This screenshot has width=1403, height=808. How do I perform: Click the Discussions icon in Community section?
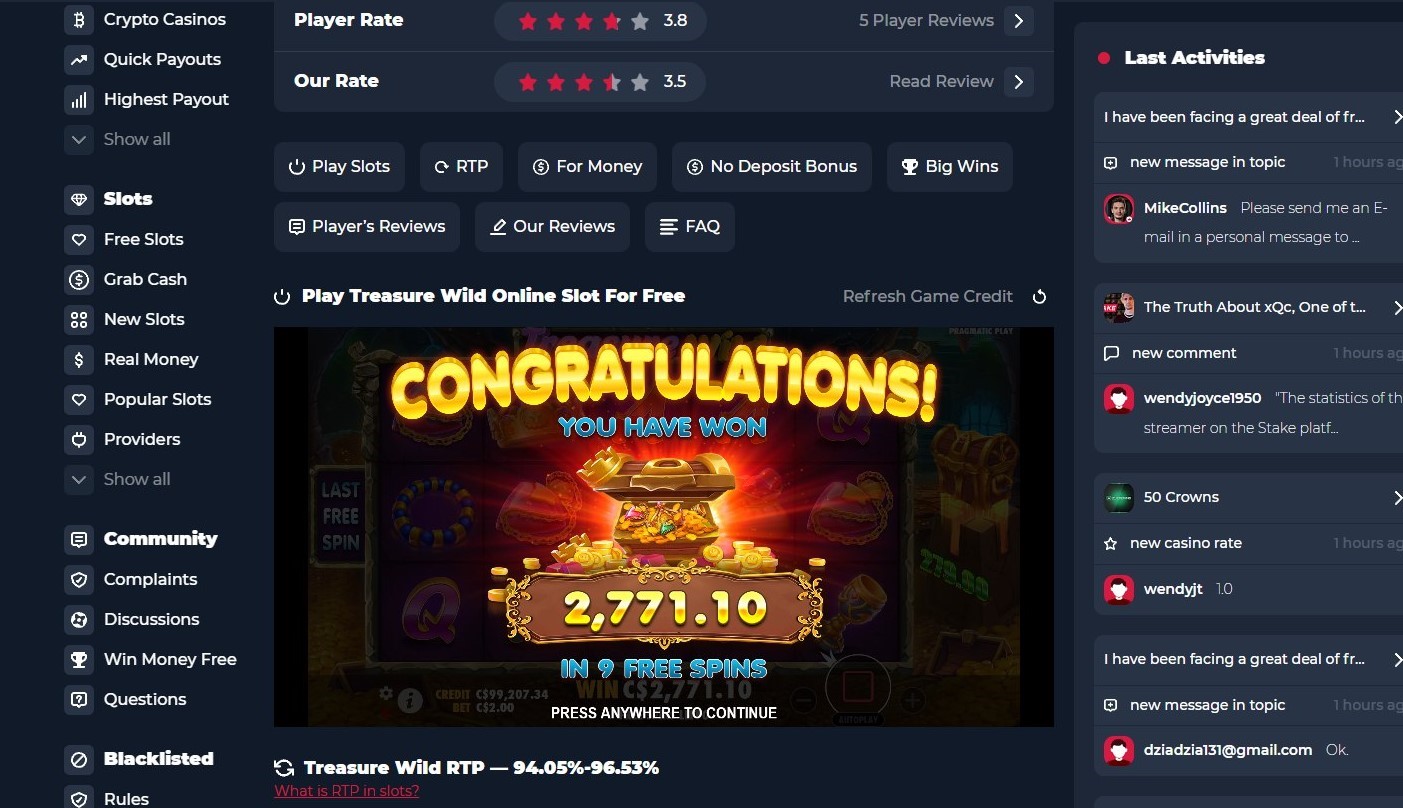[x=79, y=619]
